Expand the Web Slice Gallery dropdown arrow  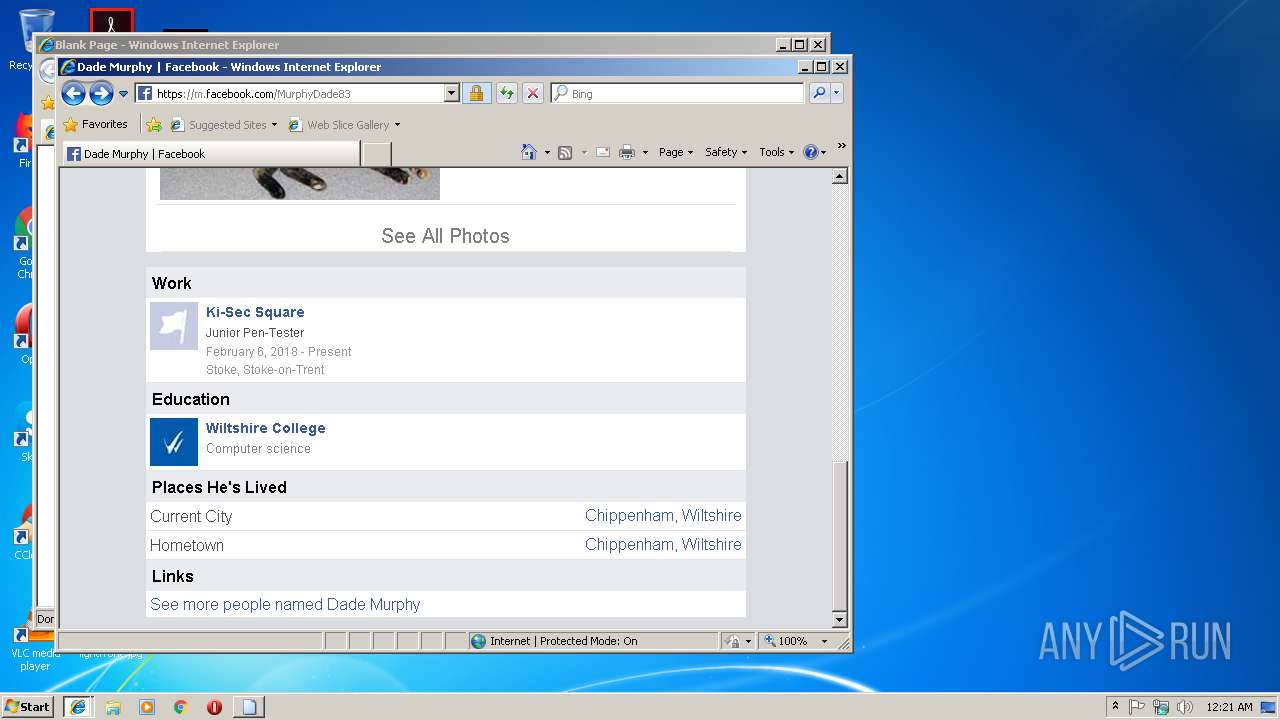coord(397,125)
